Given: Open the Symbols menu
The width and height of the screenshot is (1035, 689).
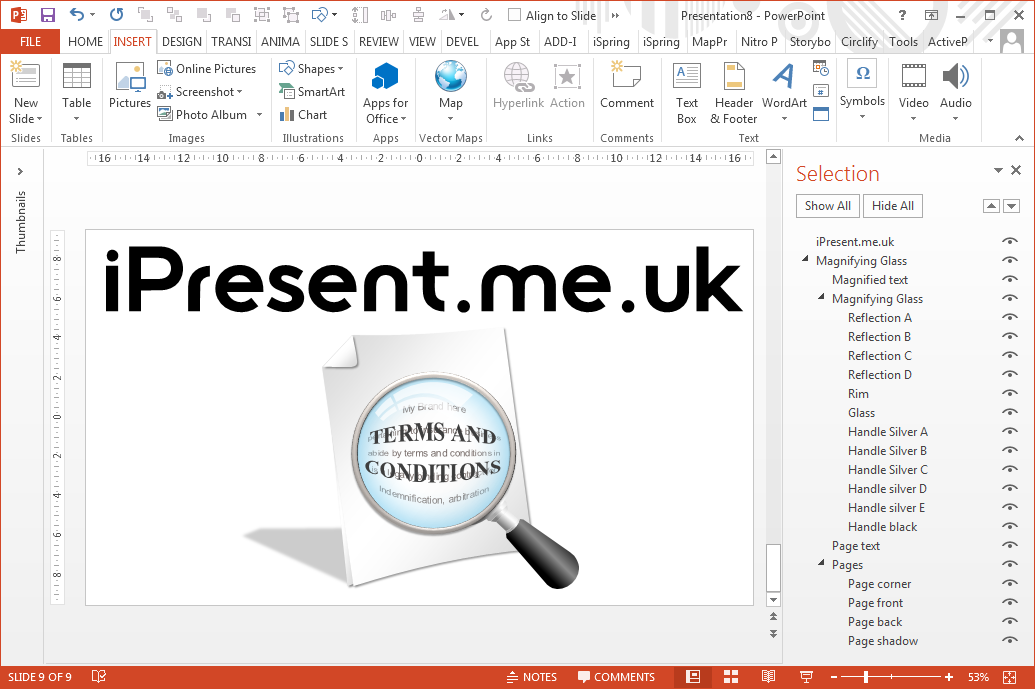Looking at the screenshot, I should click(x=862, y=91).
